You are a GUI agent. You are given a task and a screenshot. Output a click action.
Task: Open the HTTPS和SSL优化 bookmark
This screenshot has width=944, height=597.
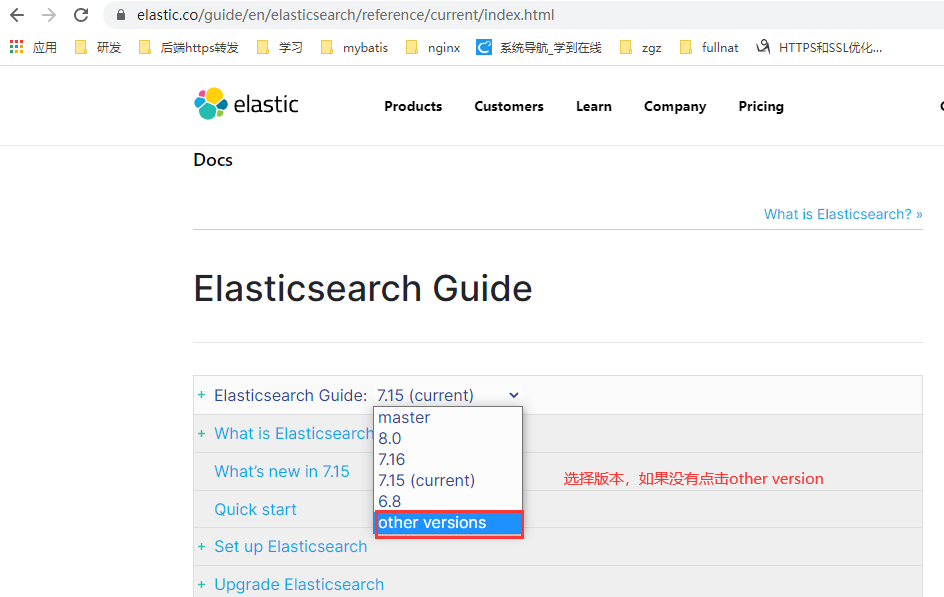(819, 48)
